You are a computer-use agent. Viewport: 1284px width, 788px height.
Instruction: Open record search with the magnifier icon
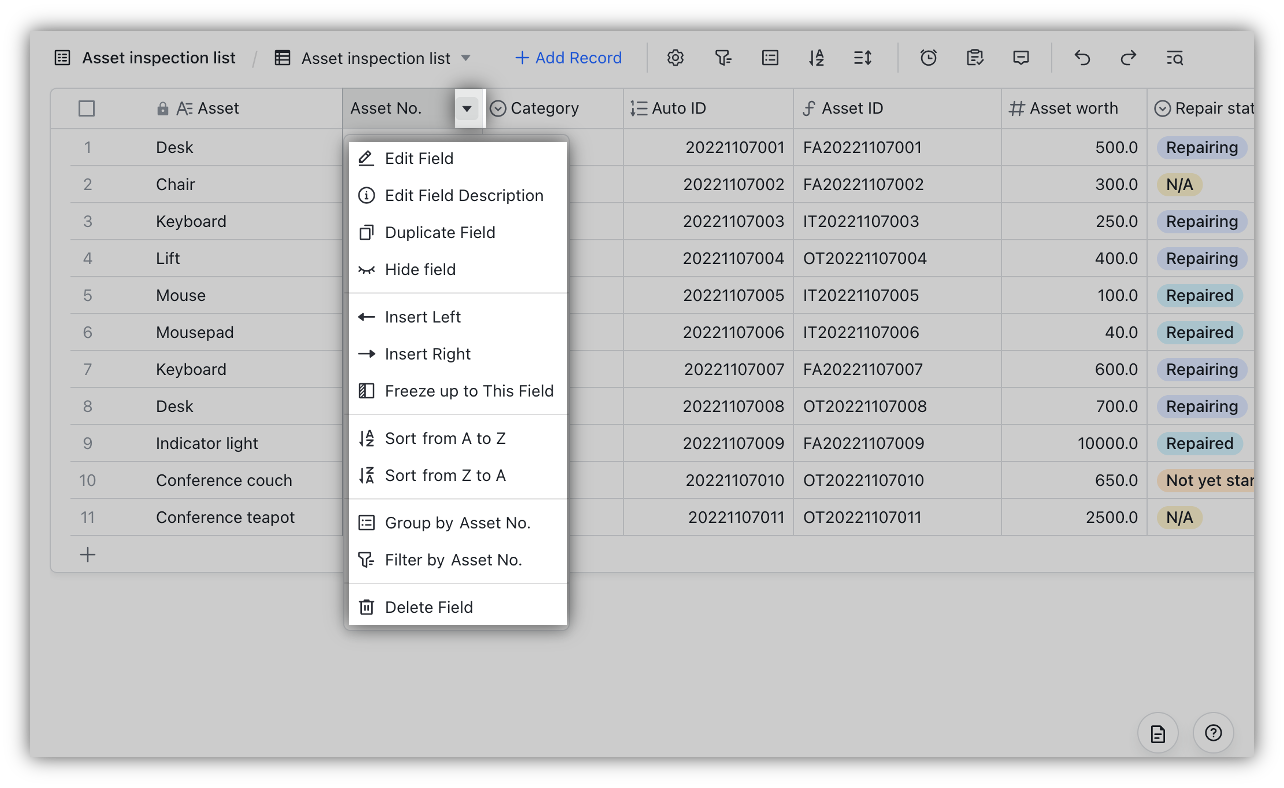point(1174,57)
